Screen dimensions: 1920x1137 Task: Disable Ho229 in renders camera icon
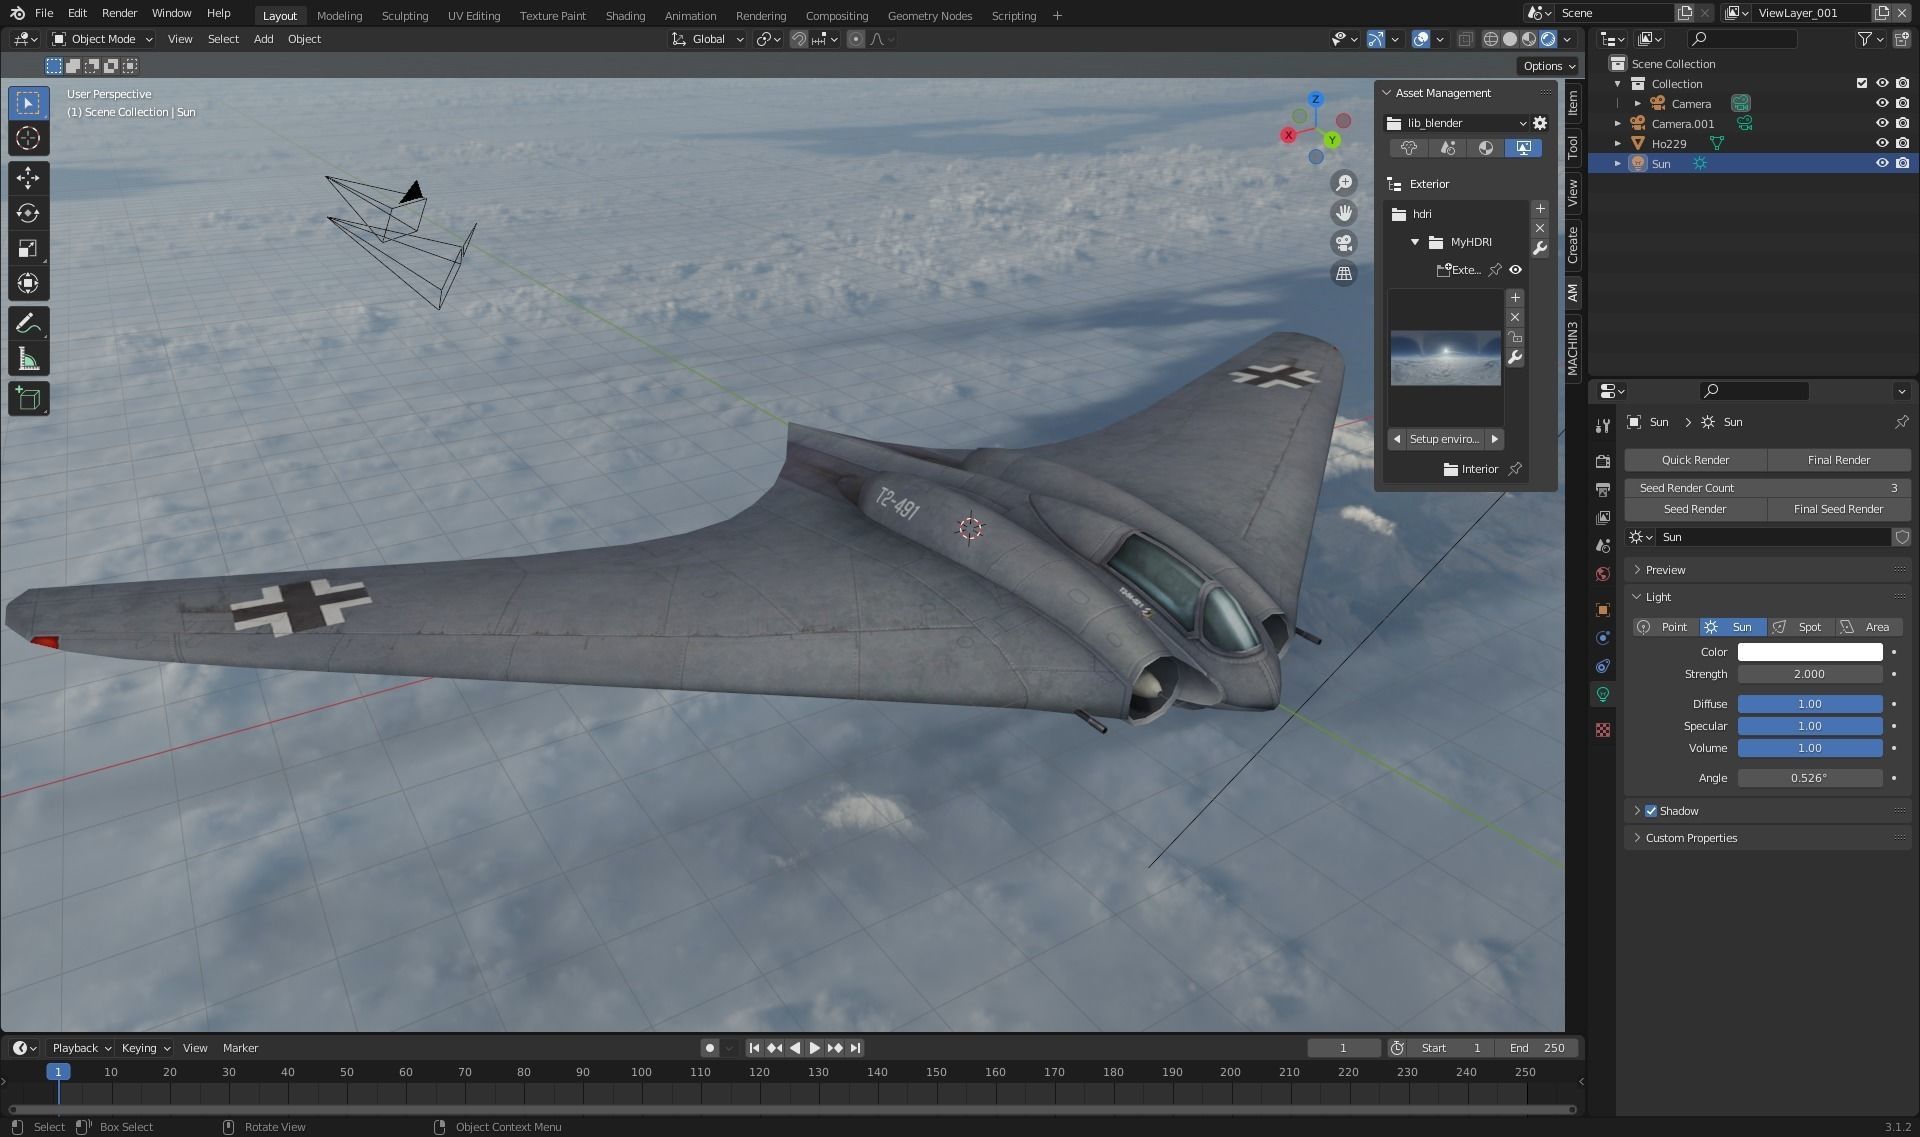(x=1902, y=143)
